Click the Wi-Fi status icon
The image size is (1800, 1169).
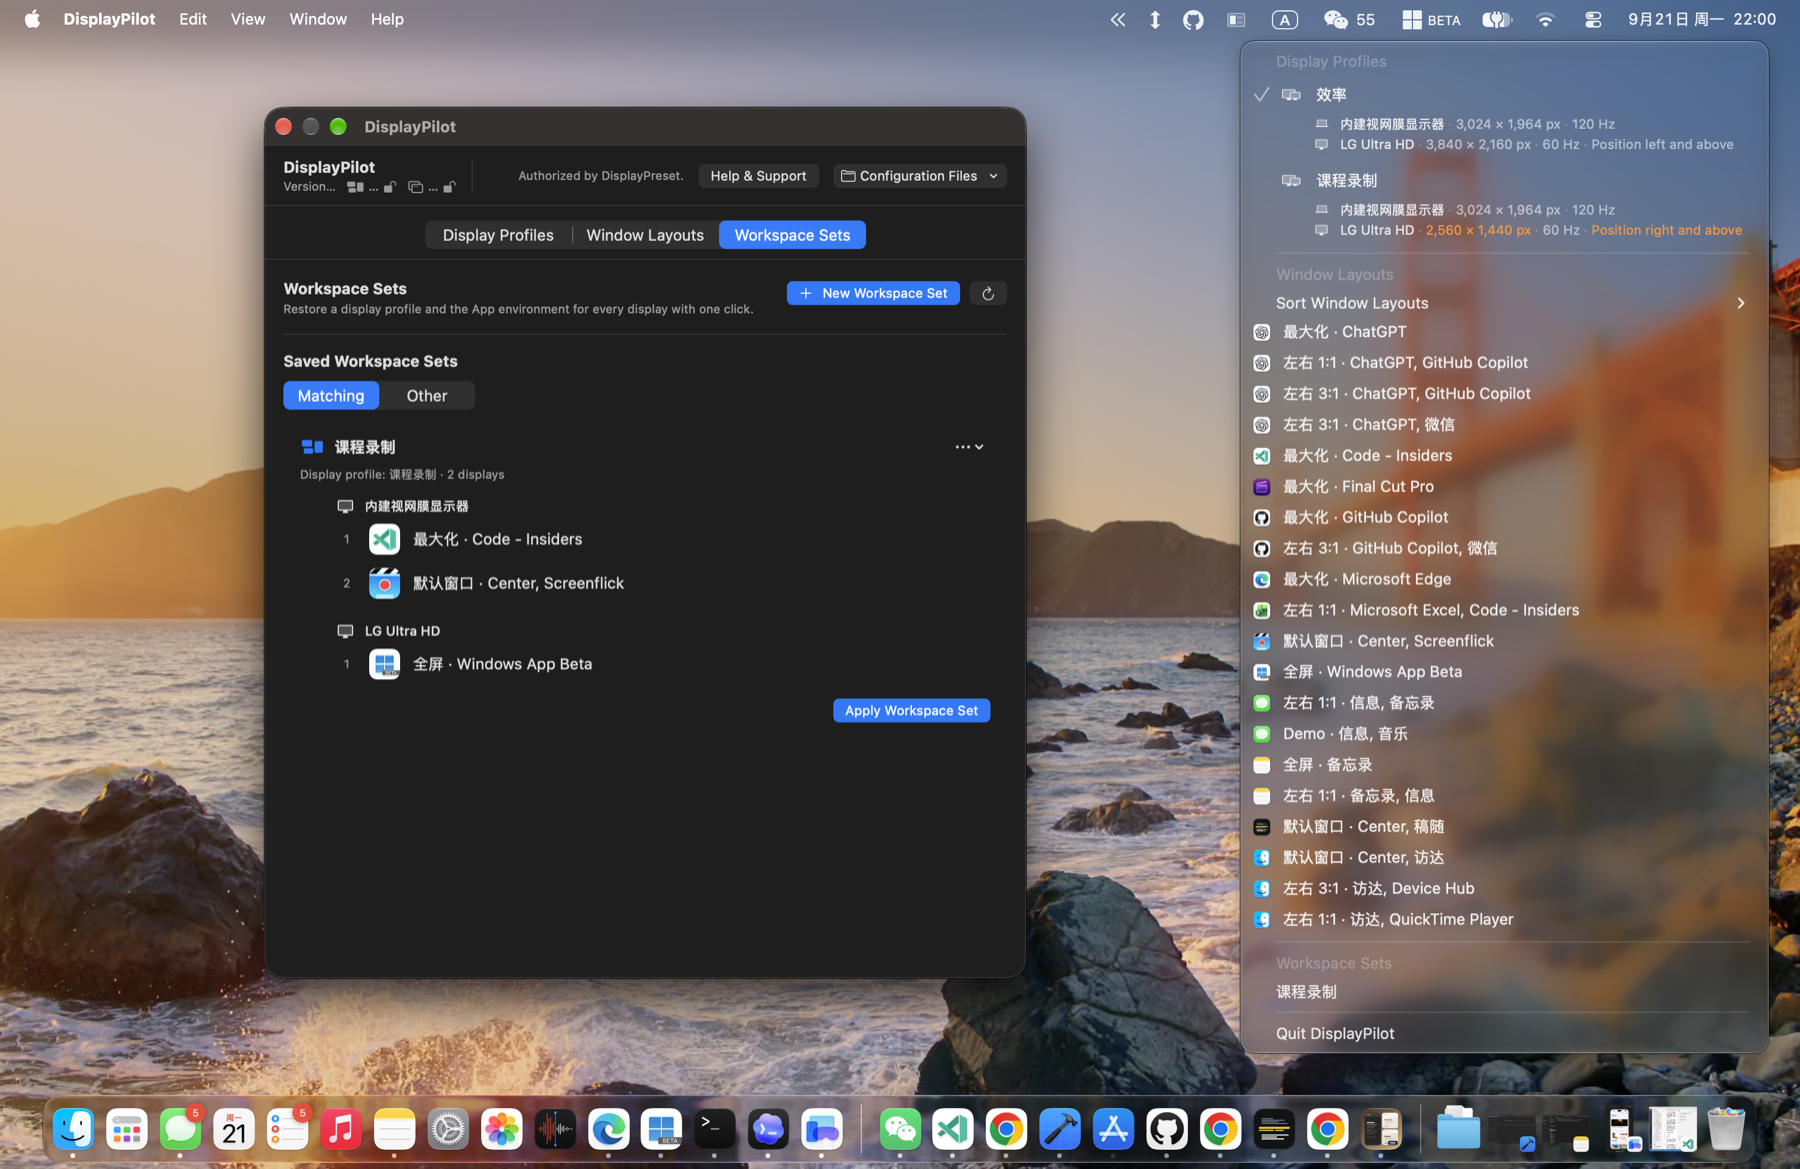[1545, 20]
